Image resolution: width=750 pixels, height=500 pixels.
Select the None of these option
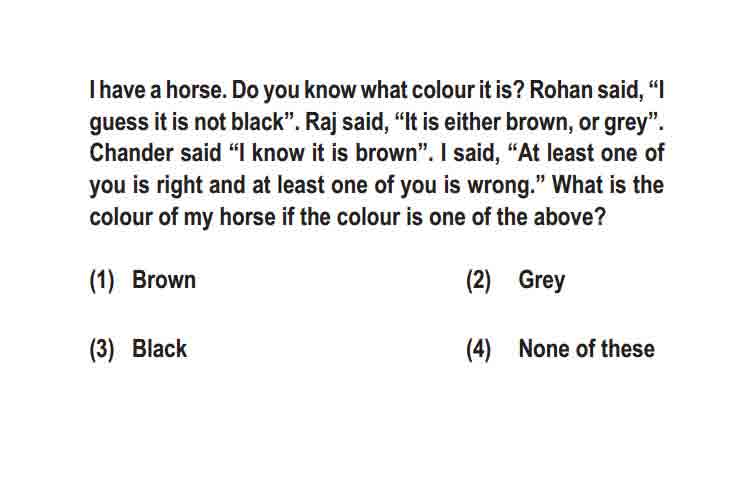coord(586,349)
